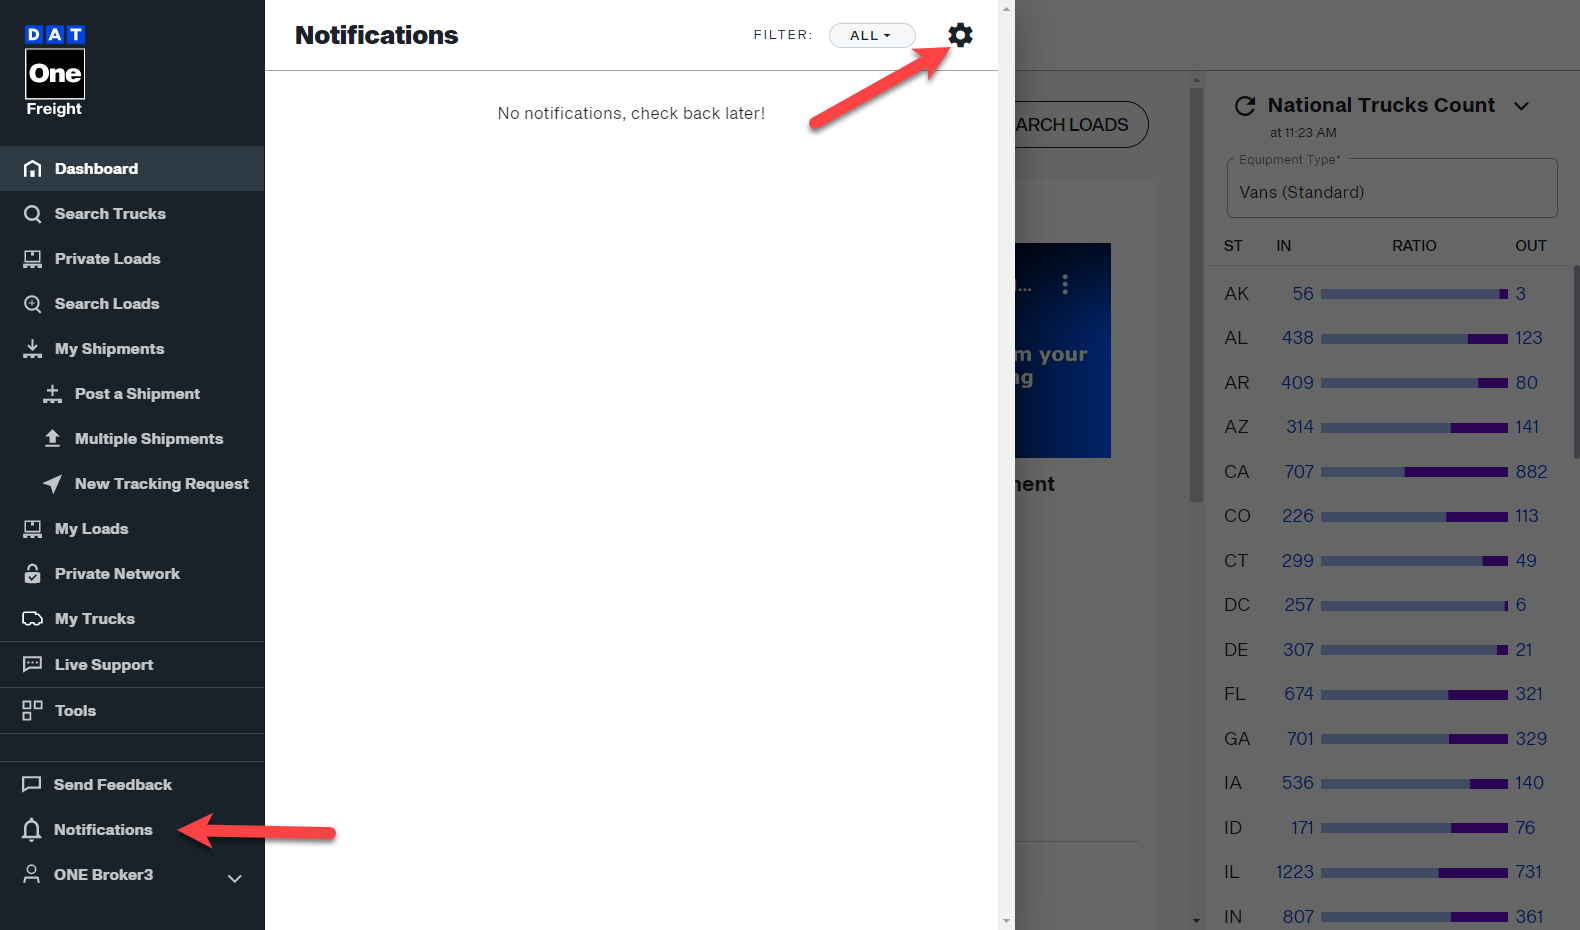Click the Tools grid icon

tap(32, 710)
